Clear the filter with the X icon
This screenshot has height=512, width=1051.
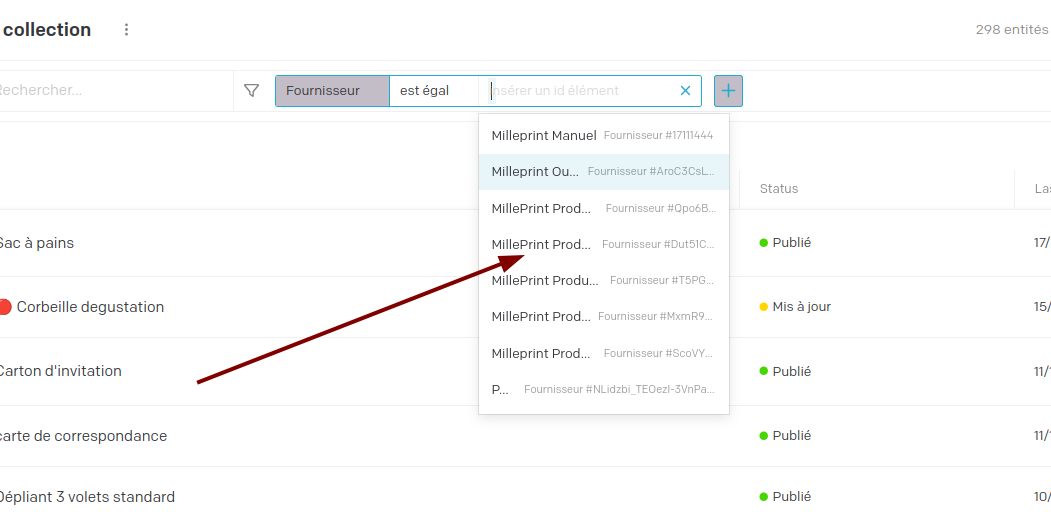coord(685,91)
